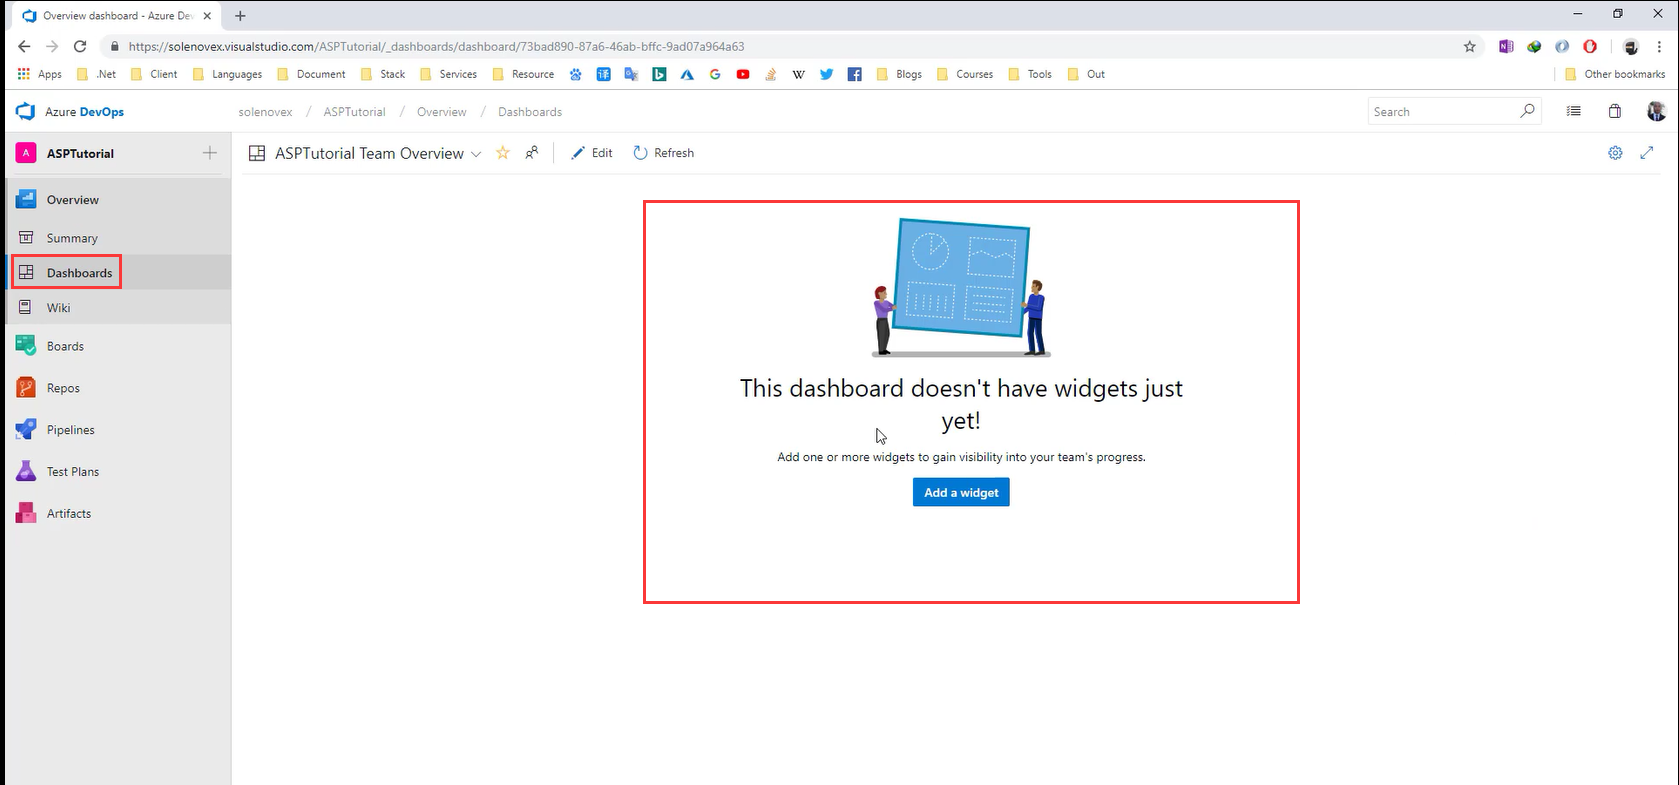Screen dimensions: 1679x785
Task: Click the plus next to ASPTutorial project
Action: [x=209, y=153]
